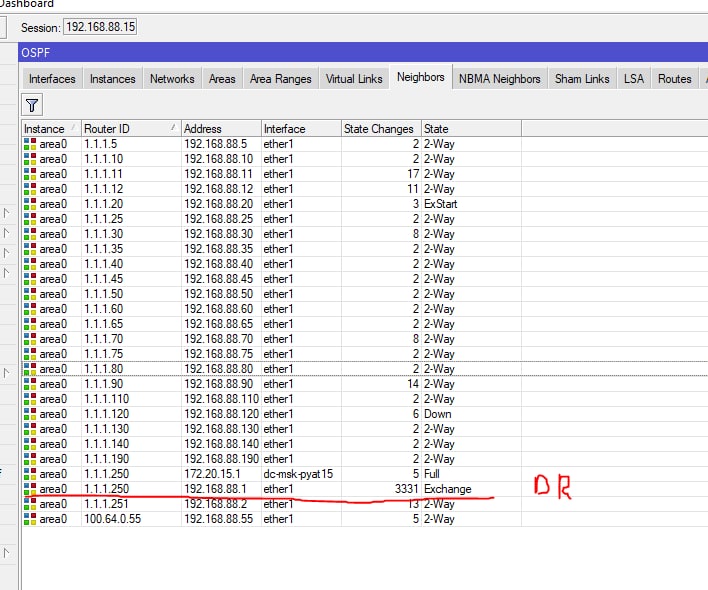Open the filter funnel icon
The height and width of the screenshot is (590, 708).
coord(32,106)
